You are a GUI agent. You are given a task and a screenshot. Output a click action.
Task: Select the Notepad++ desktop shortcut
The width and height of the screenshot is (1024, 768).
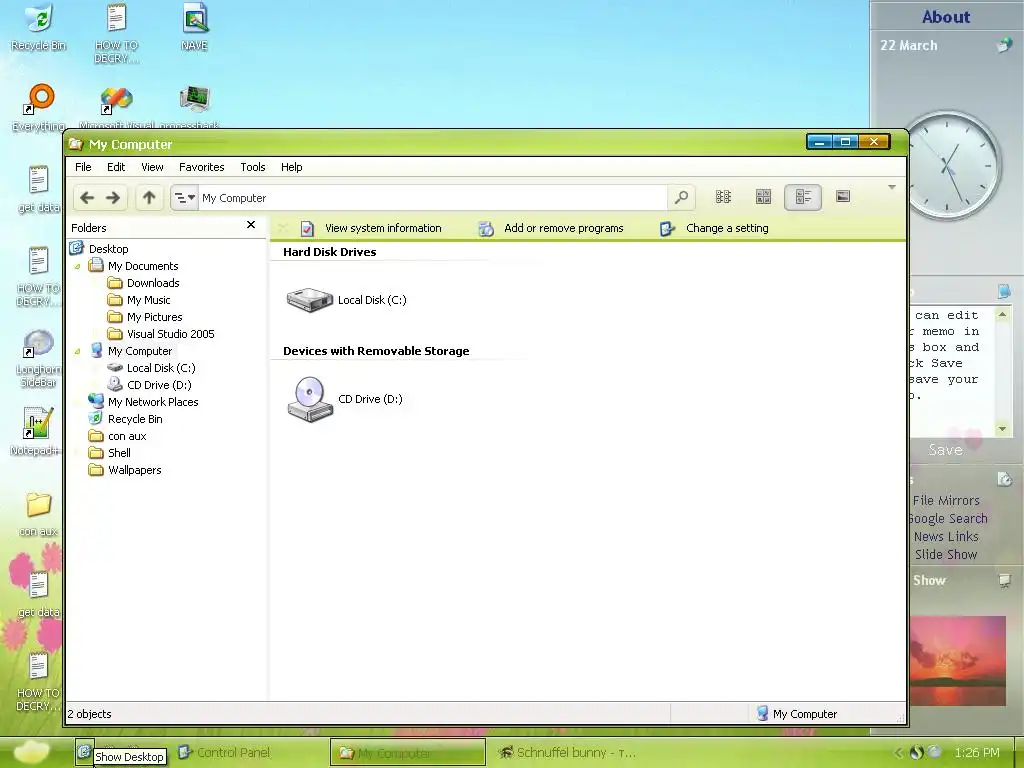click(36, 431)
